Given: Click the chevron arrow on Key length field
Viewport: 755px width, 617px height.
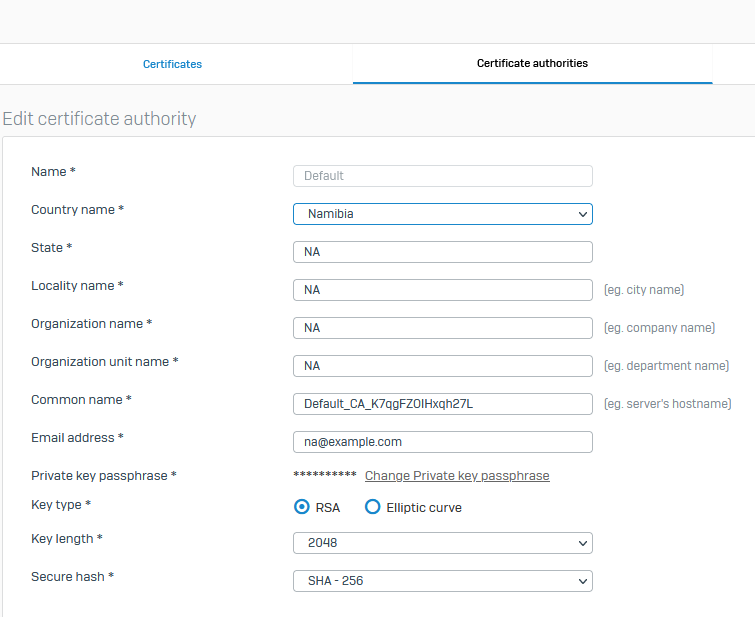Looking at the screenshot, I should [583, 543].
